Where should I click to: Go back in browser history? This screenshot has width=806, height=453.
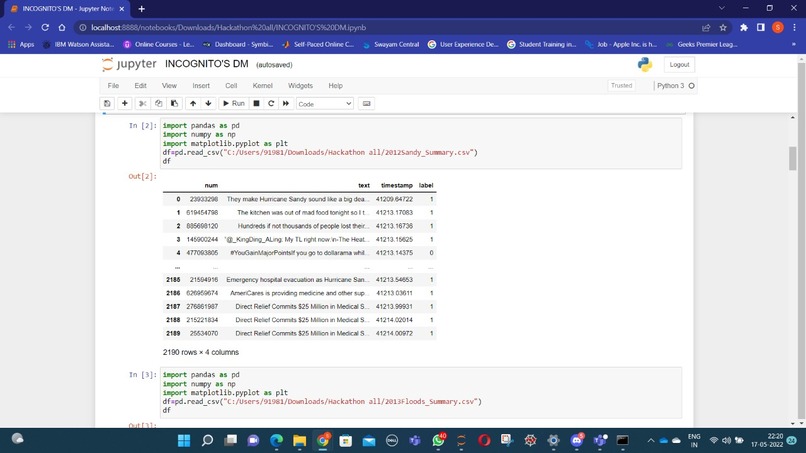coord(12,27)
